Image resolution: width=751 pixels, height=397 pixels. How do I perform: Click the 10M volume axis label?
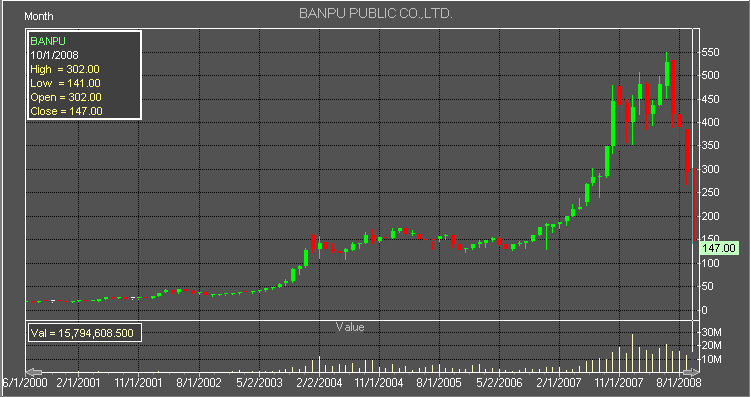pyautogui.click(x=712, y=359)
